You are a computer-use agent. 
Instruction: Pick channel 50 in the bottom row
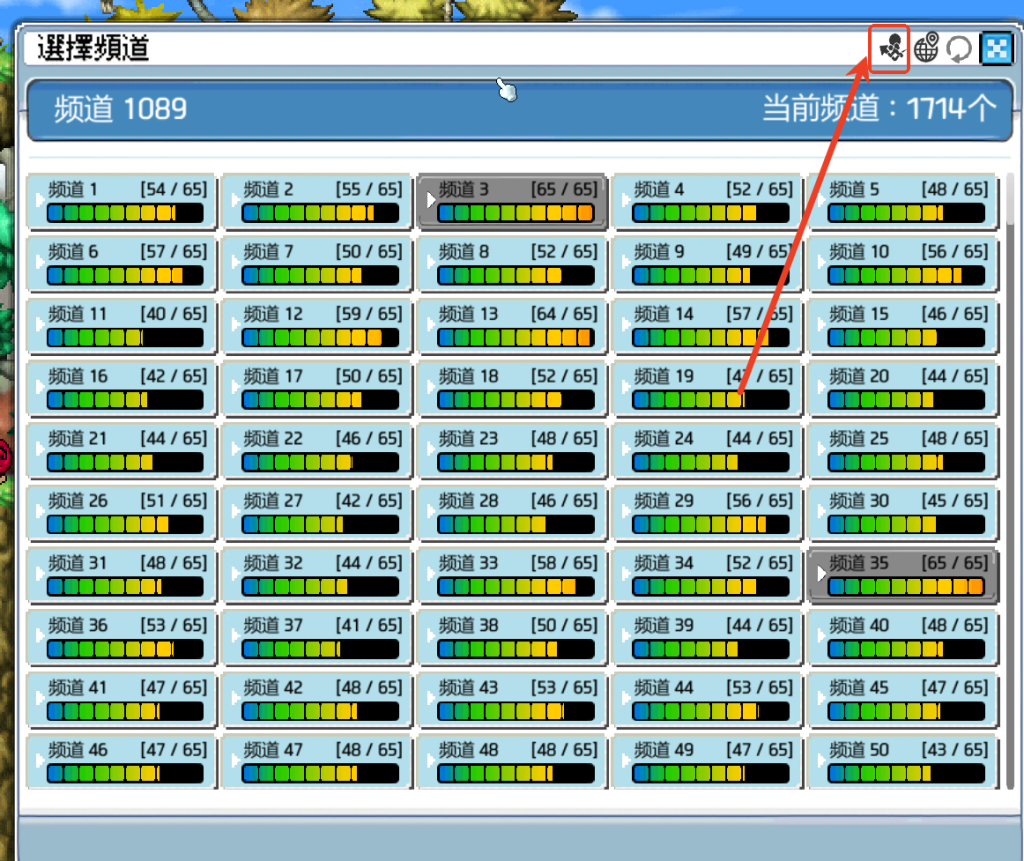[x=903, y=762]
